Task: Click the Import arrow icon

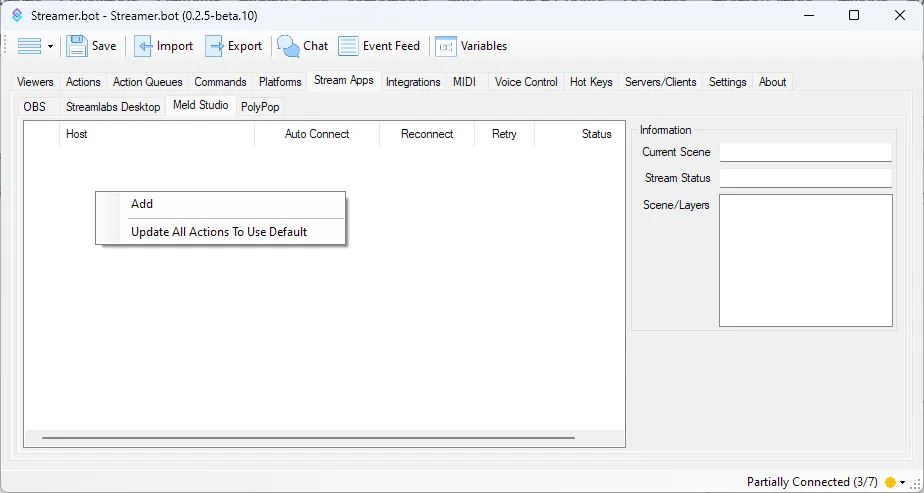Action: click(144, 46)
